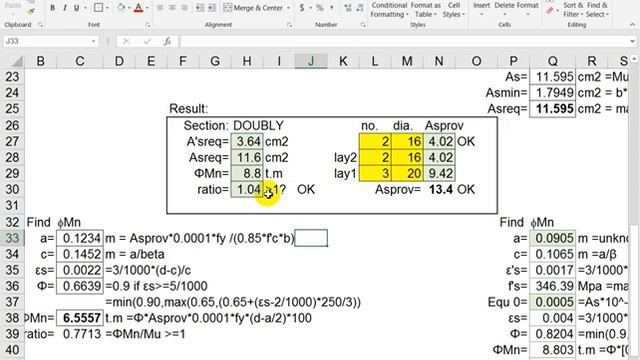640x360 pixels.
Task: Open Conditional Formatting menu
Action: [389, 9]
